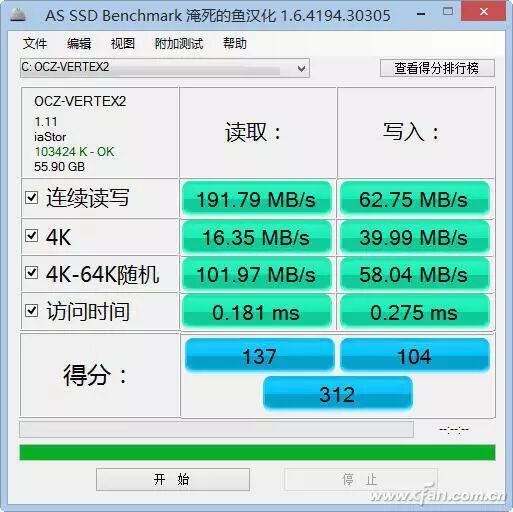Disable the 访问时间 access time checkbox
Image resolution: width=513 pixels, height=512 pixels.
click(32, 311)
